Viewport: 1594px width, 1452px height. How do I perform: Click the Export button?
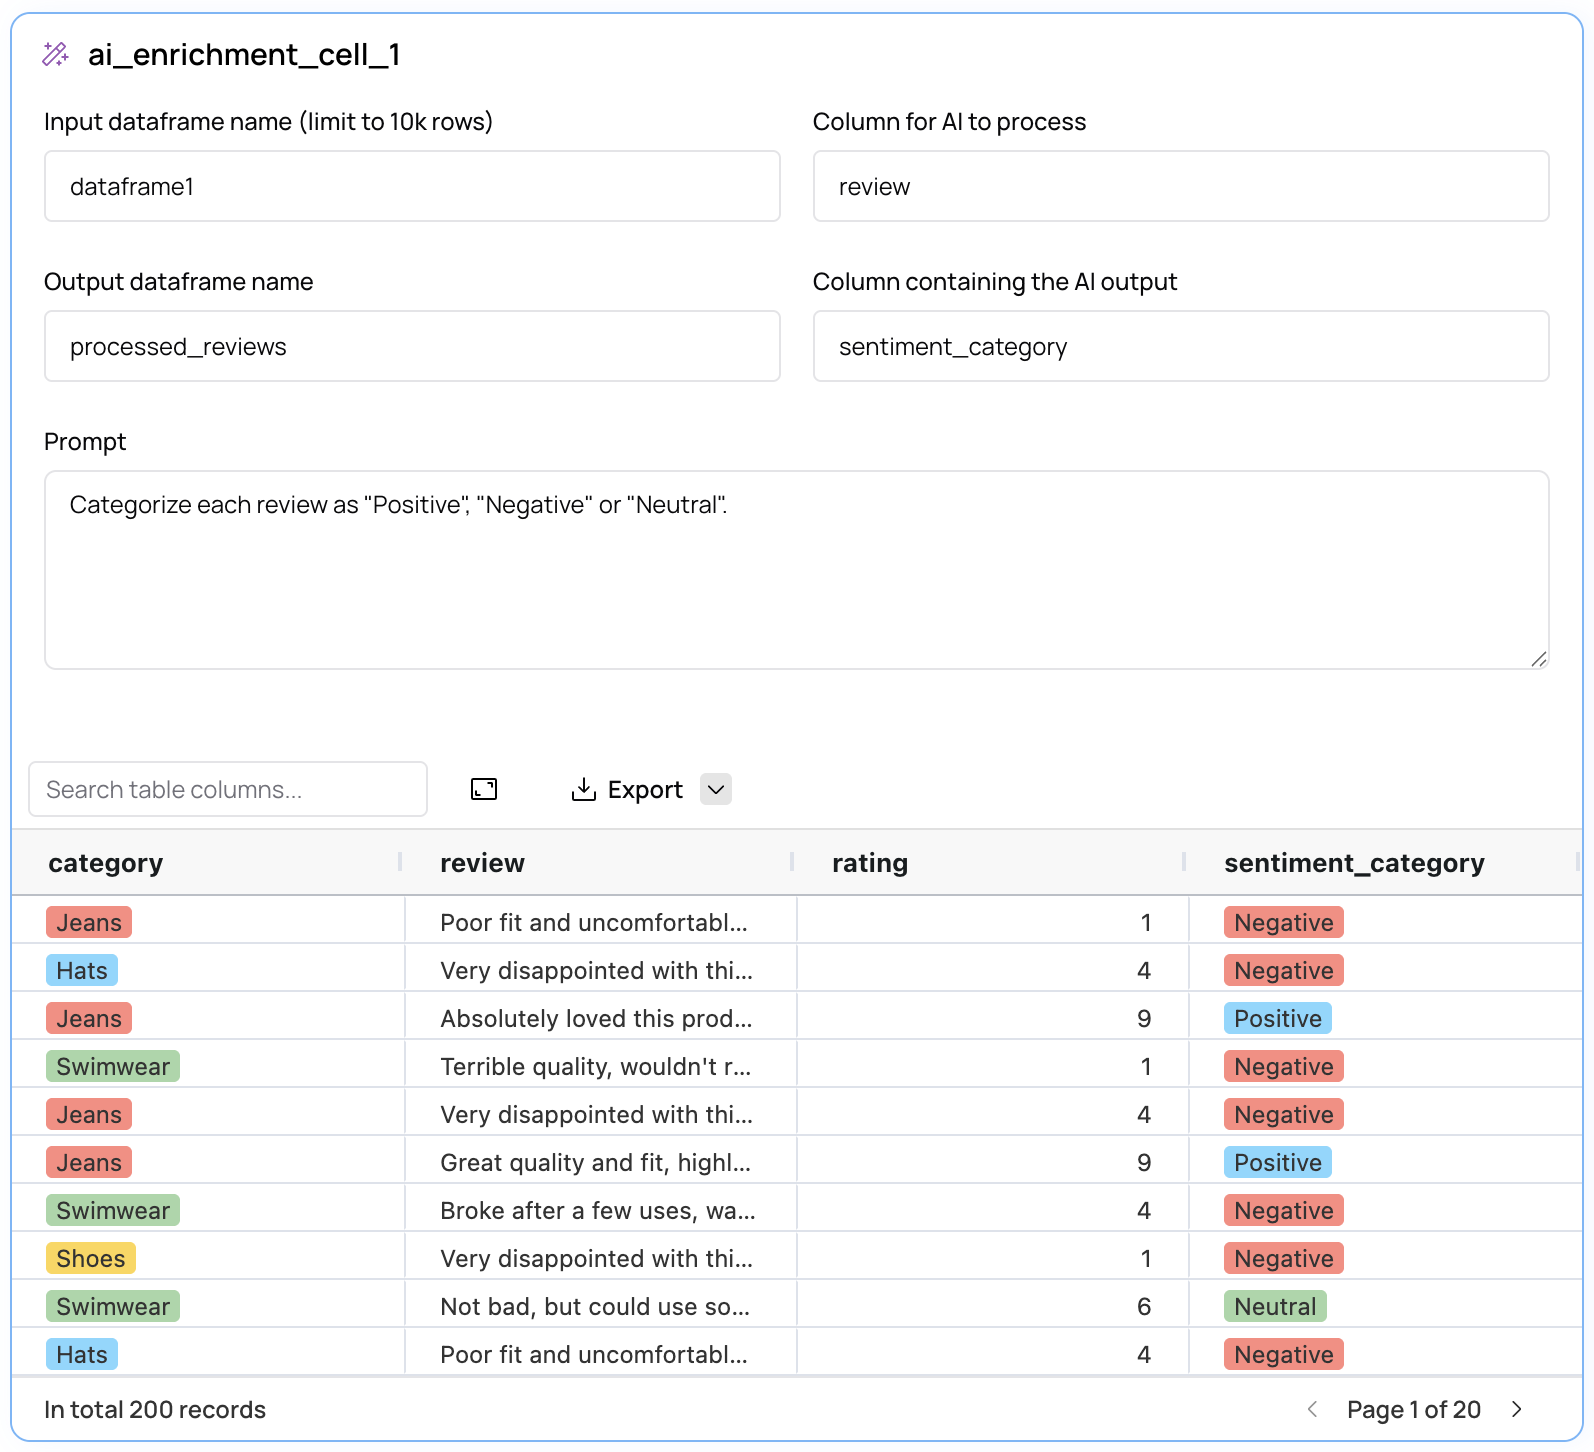click(x=627, y=790)
